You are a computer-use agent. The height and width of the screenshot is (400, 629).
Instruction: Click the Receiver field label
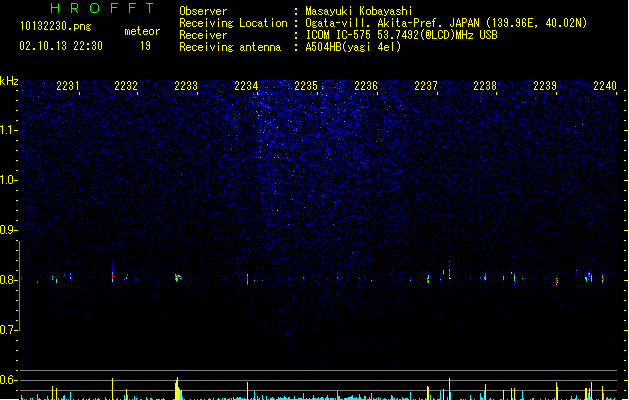[203, 35]
